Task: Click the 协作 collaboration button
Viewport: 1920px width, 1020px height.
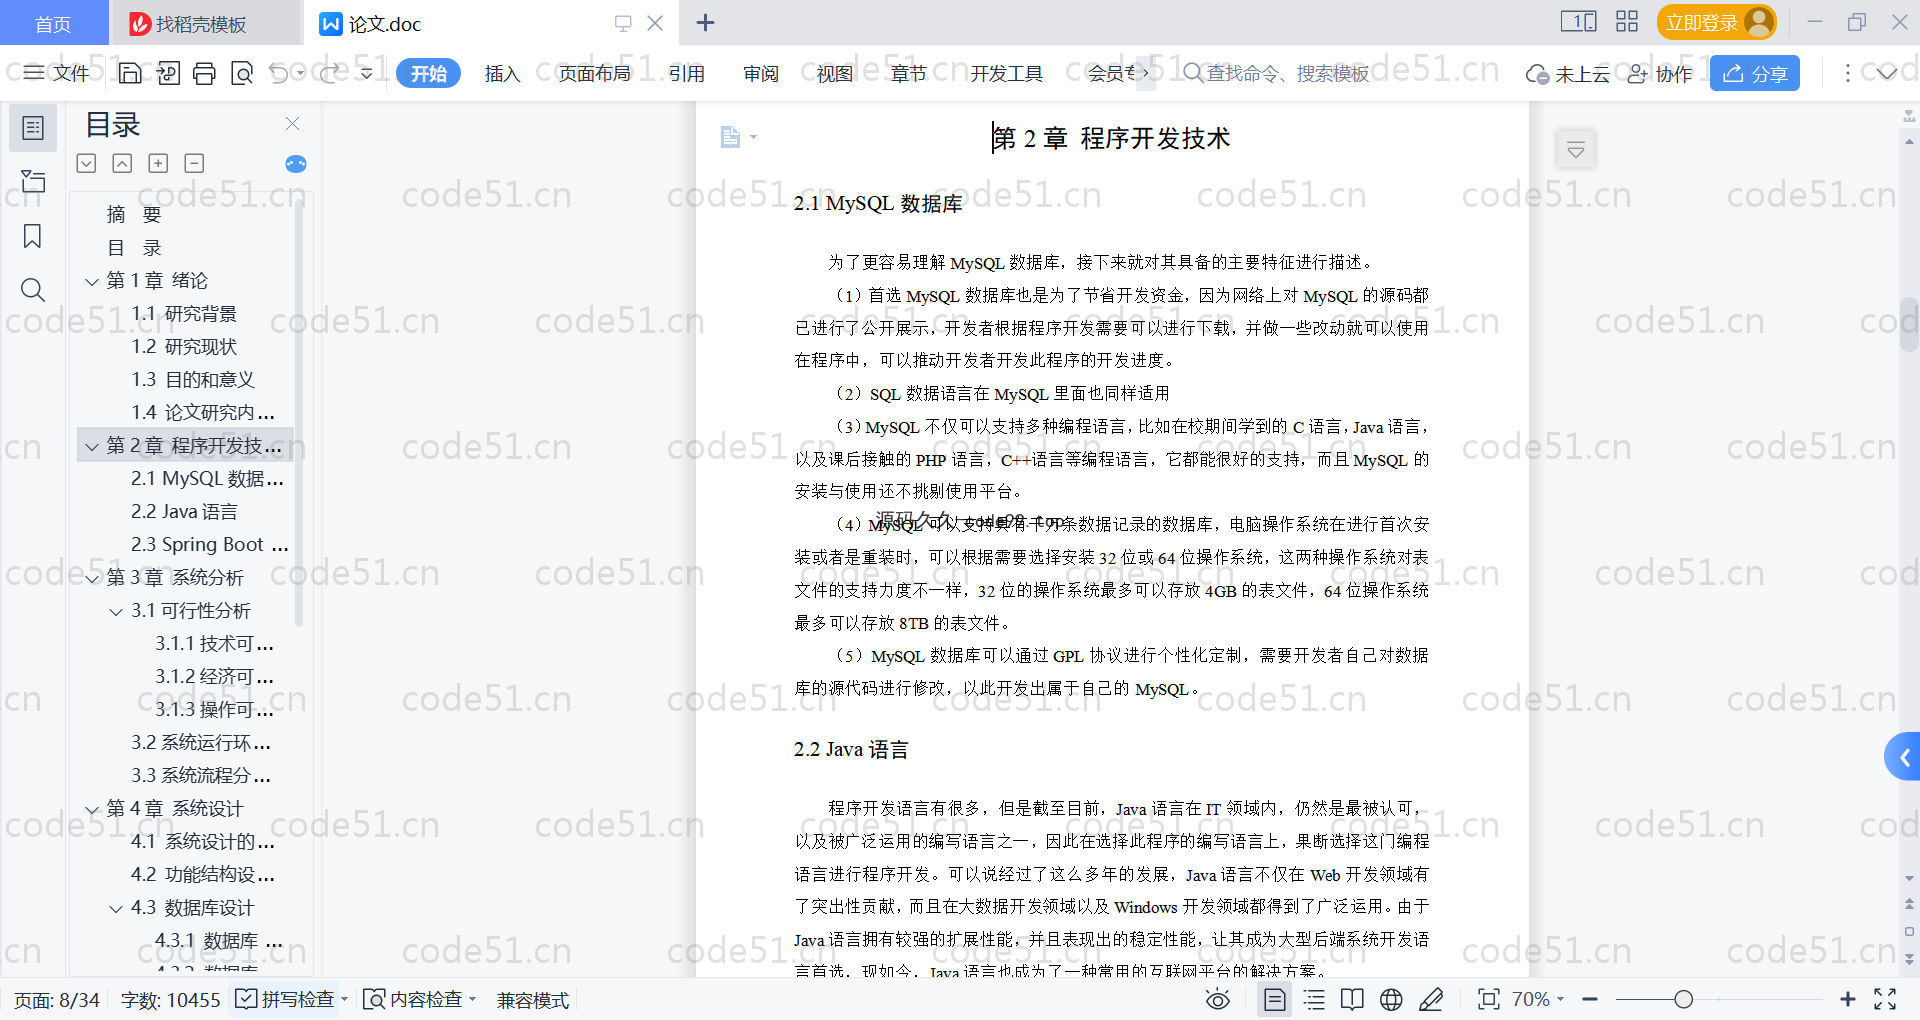Action: 1661,74
